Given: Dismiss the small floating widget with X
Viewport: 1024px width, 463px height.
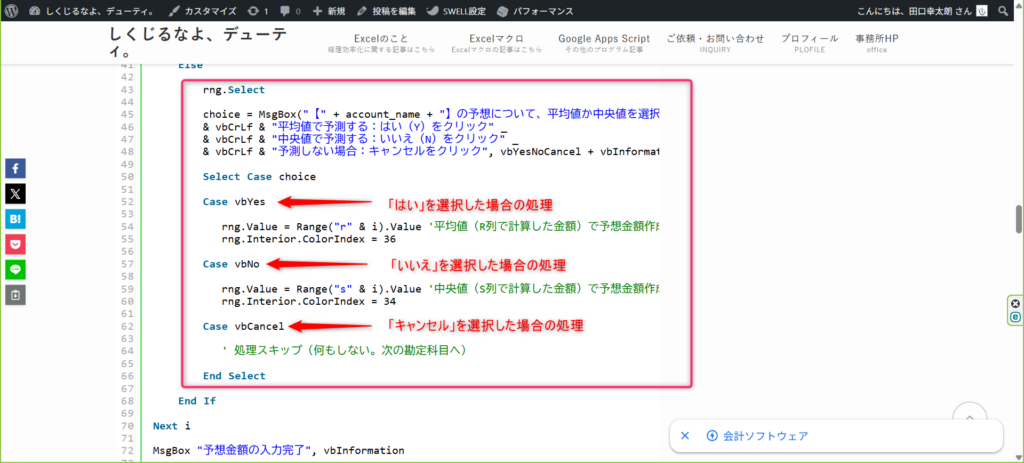Looking at the screenshot, I should pyautogui.click(x=1015, y=303).
